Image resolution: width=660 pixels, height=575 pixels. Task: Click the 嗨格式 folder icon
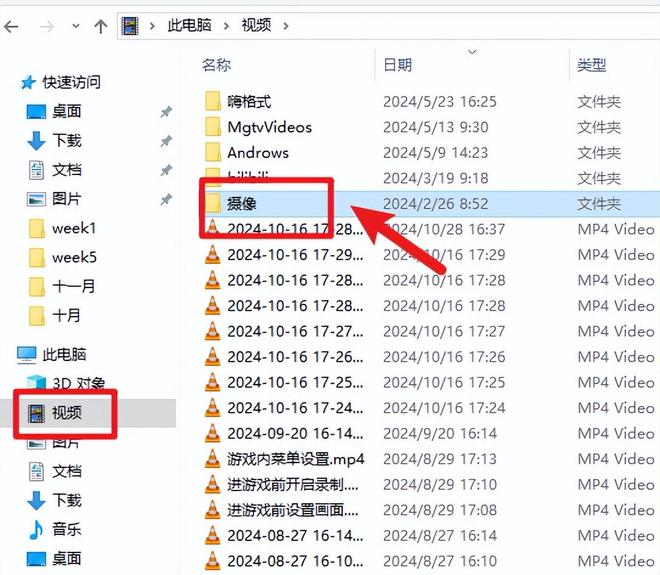212,102
